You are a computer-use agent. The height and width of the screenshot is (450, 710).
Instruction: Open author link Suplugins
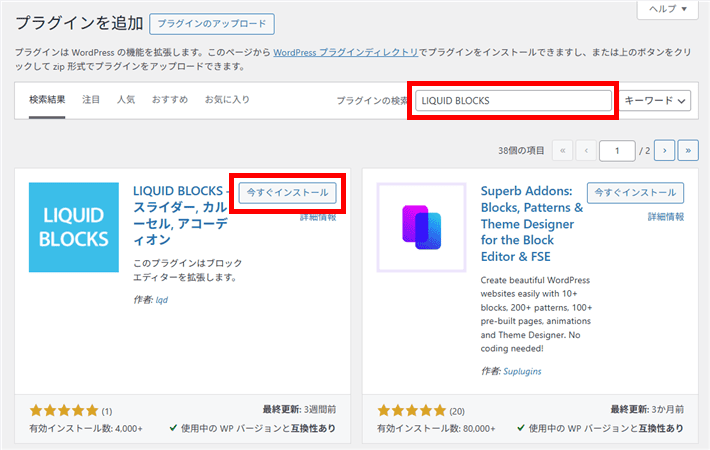coord(522,371)
